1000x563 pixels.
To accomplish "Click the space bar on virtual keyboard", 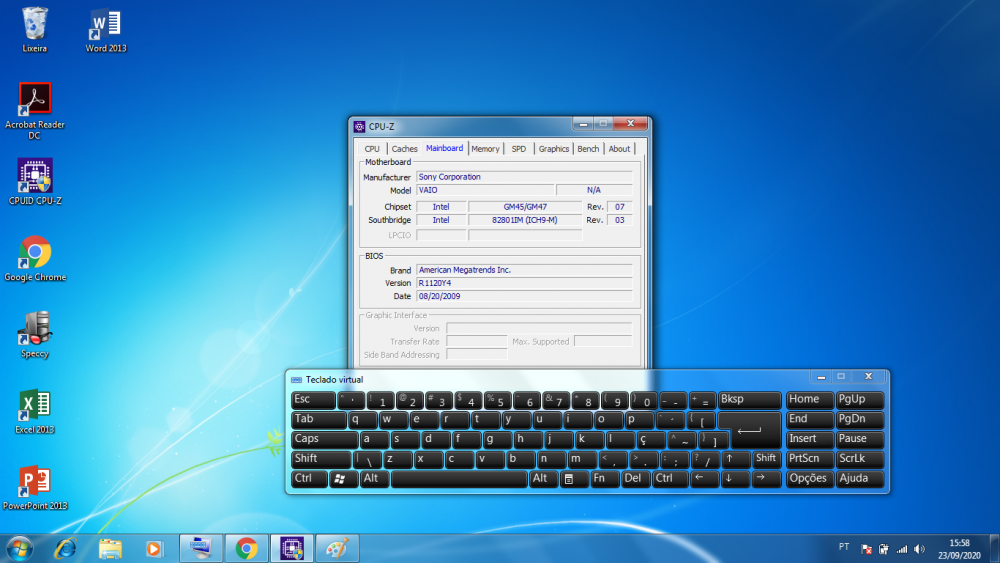I will coord(459,479).
